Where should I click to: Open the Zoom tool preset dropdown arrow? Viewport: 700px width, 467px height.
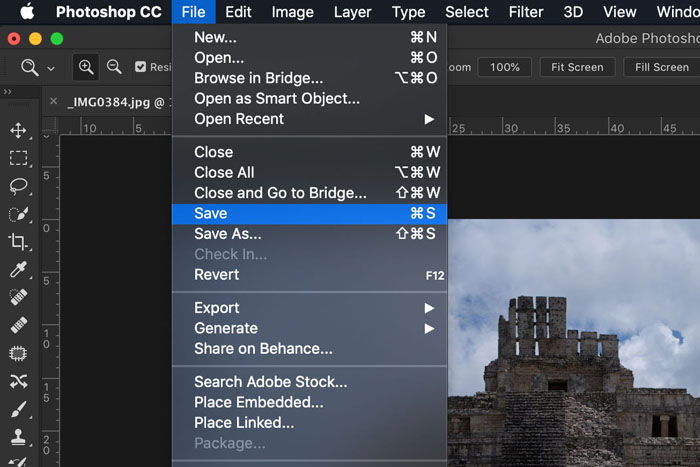[x=51, y=69]
